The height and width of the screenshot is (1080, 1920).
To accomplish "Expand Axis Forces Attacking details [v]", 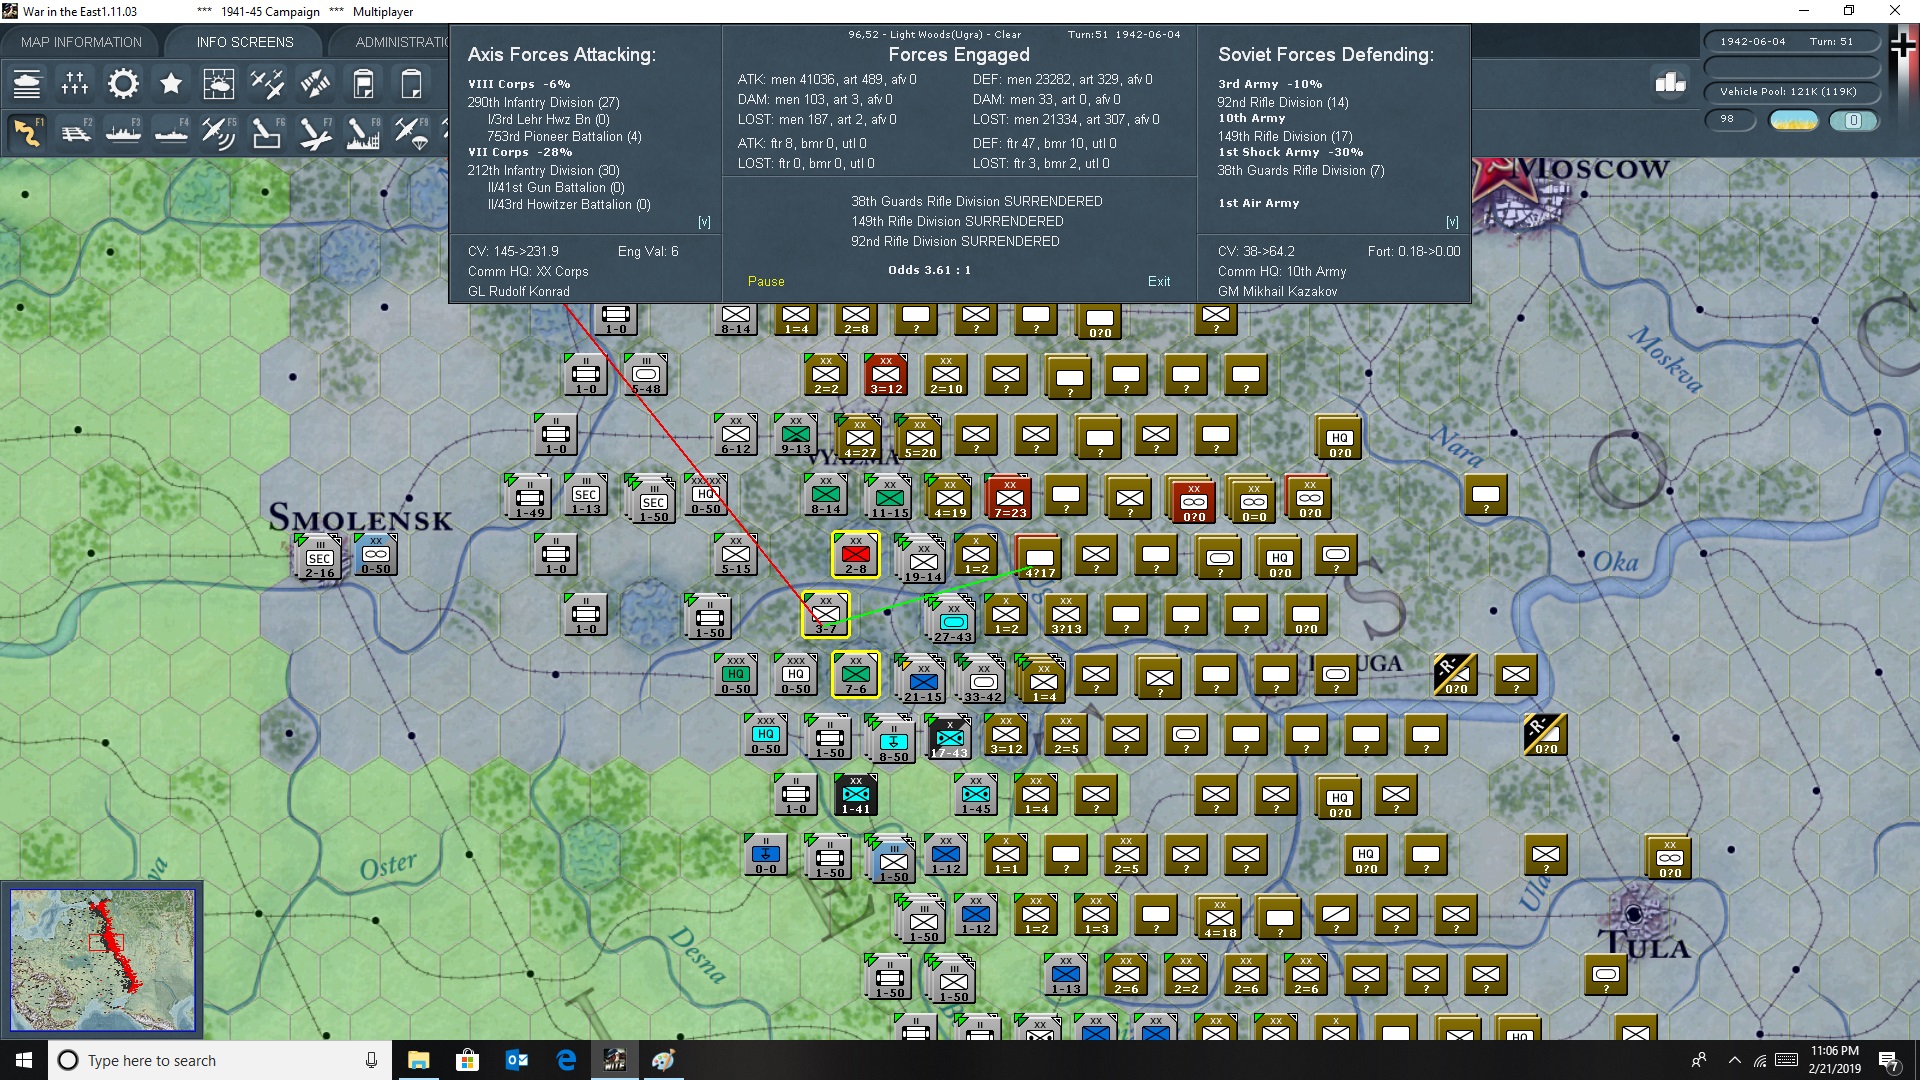I will click(704, 222).
